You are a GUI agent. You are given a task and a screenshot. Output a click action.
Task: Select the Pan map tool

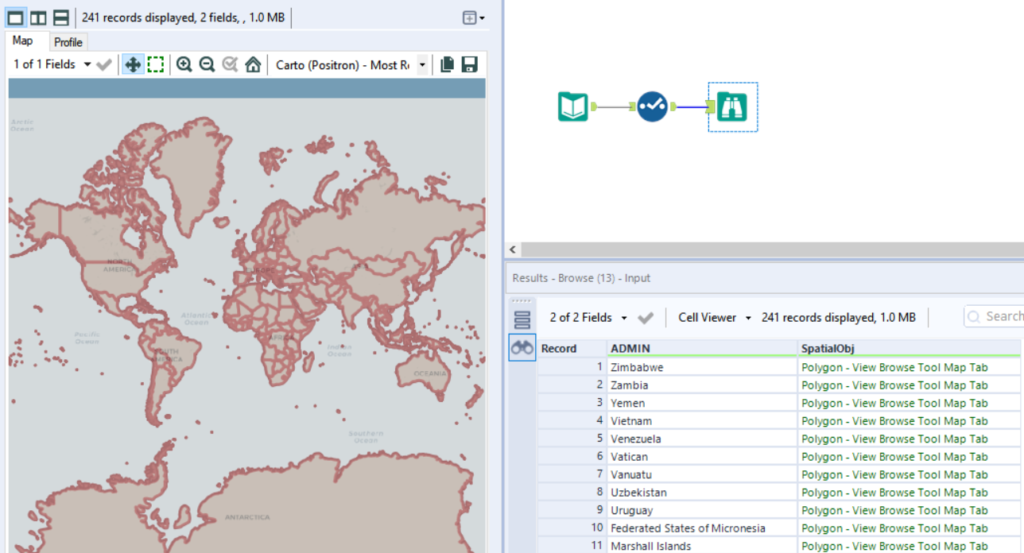pos(132,65)
